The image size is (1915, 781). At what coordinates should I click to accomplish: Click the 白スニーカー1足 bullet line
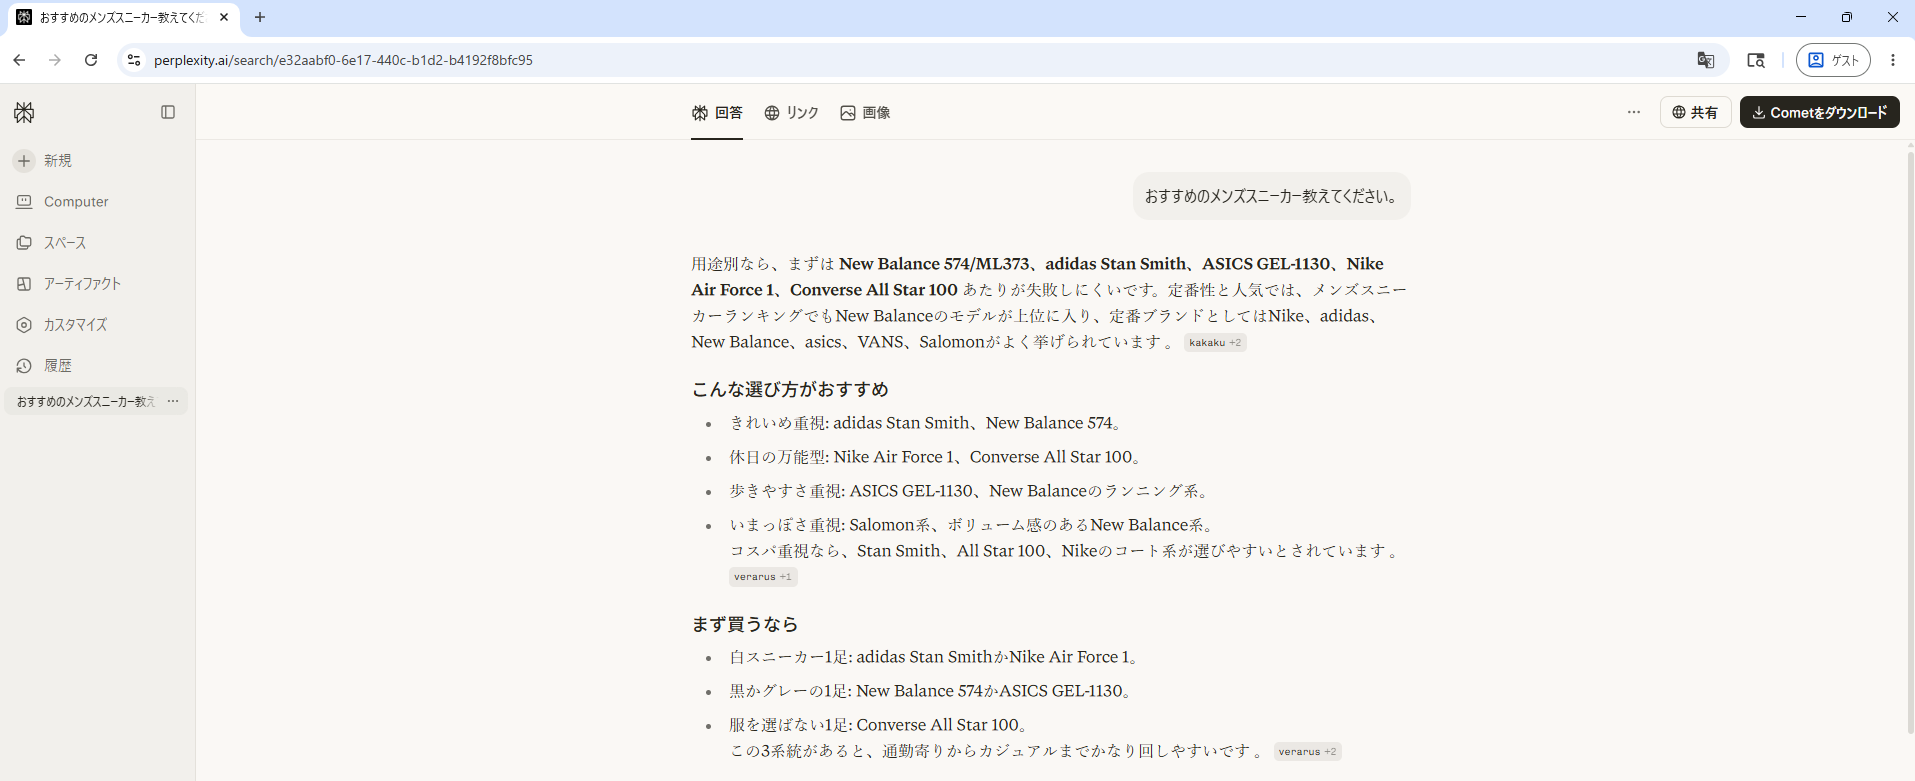tap(935, 657)
